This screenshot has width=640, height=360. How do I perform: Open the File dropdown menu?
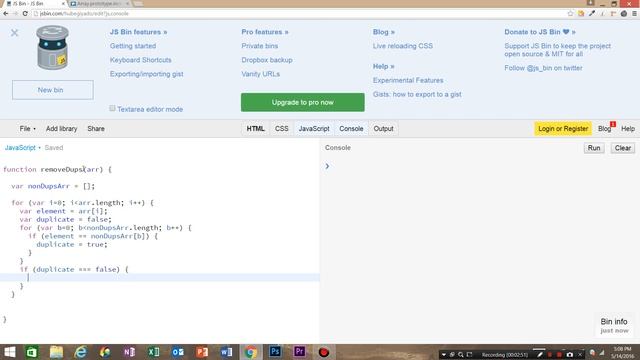click(x=27, y=129)
